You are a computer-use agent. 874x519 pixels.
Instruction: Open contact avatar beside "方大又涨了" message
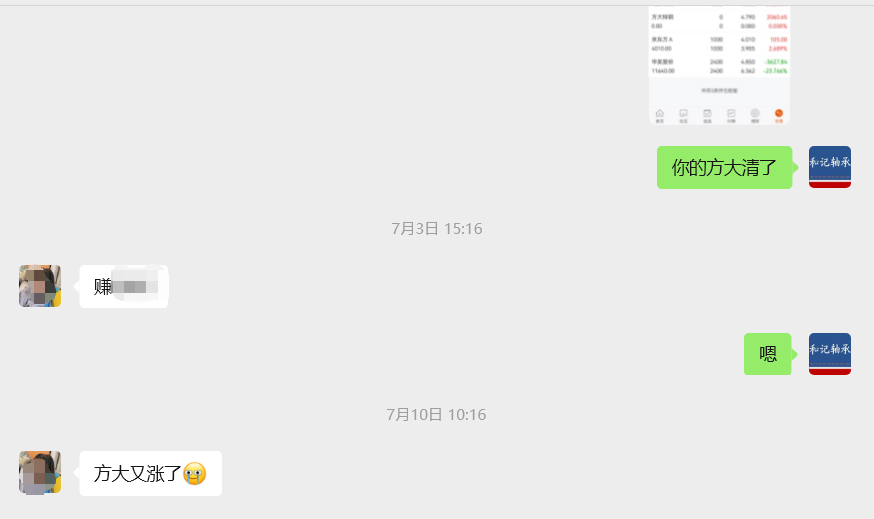click(x=40, y=472)
